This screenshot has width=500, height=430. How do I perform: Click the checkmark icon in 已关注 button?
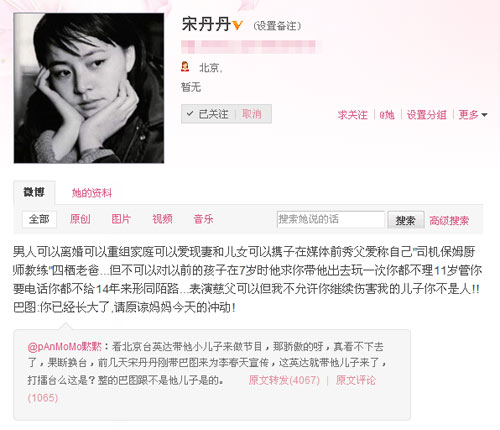[x=190, y=114]
